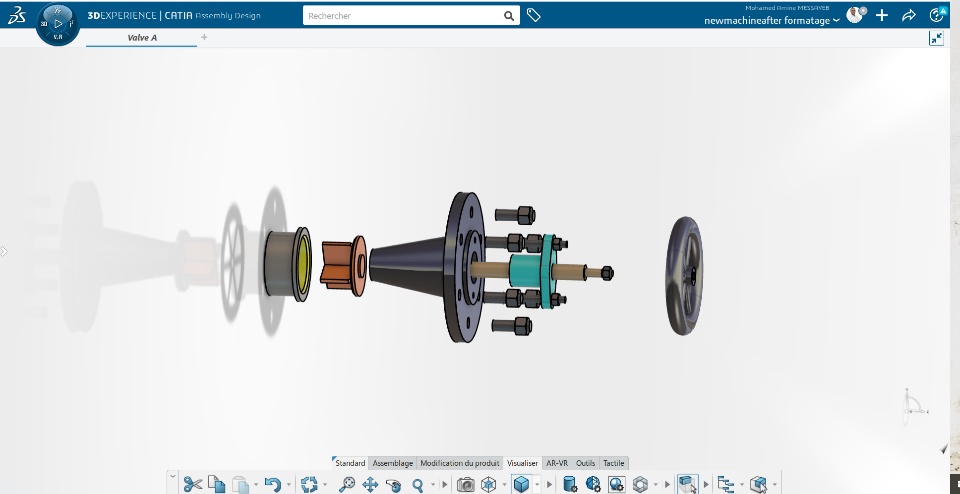The image size is (960, 494).
Task: Click the search magnifier button
Action: pyautogui.click(x=509, y=16)
